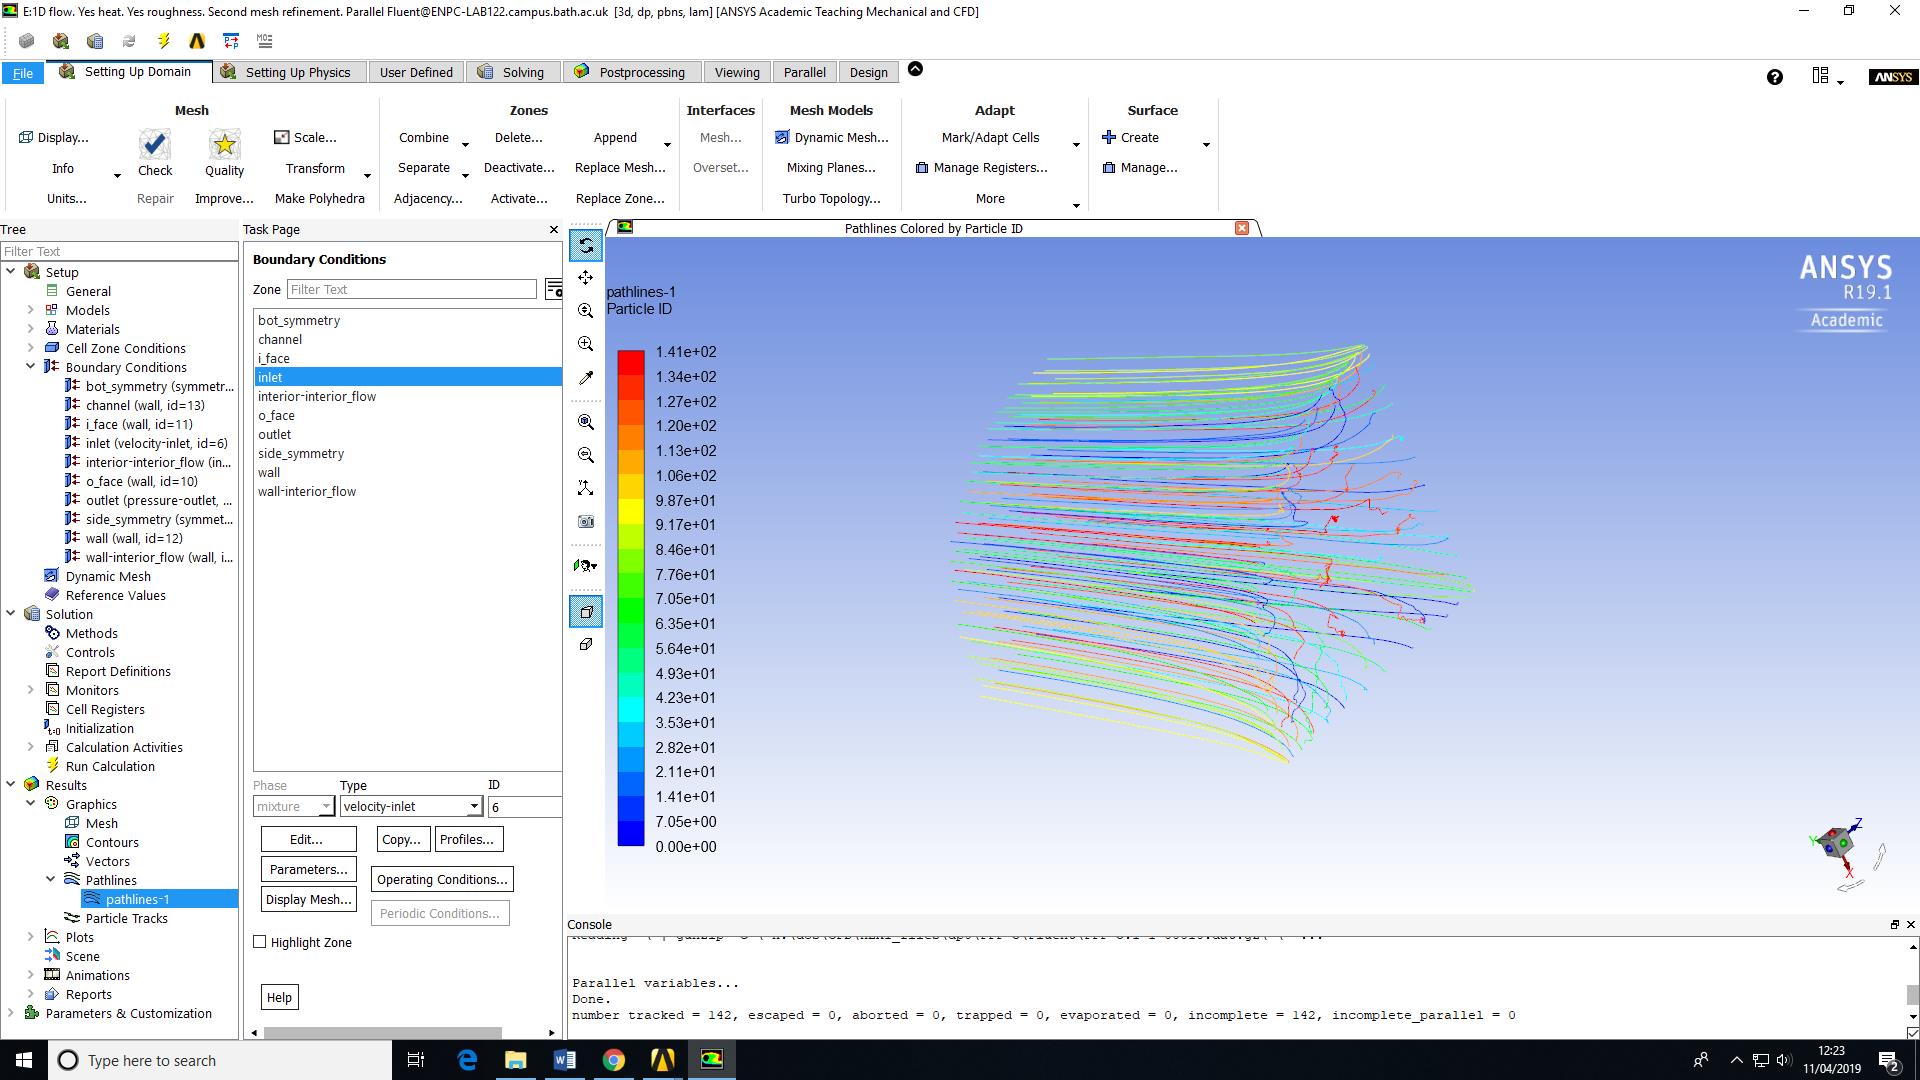Image resolution: width=1920 pixels, height=1080 pixels.
Task: Select the zoom to area tool
Action: [x=586, y=344]
